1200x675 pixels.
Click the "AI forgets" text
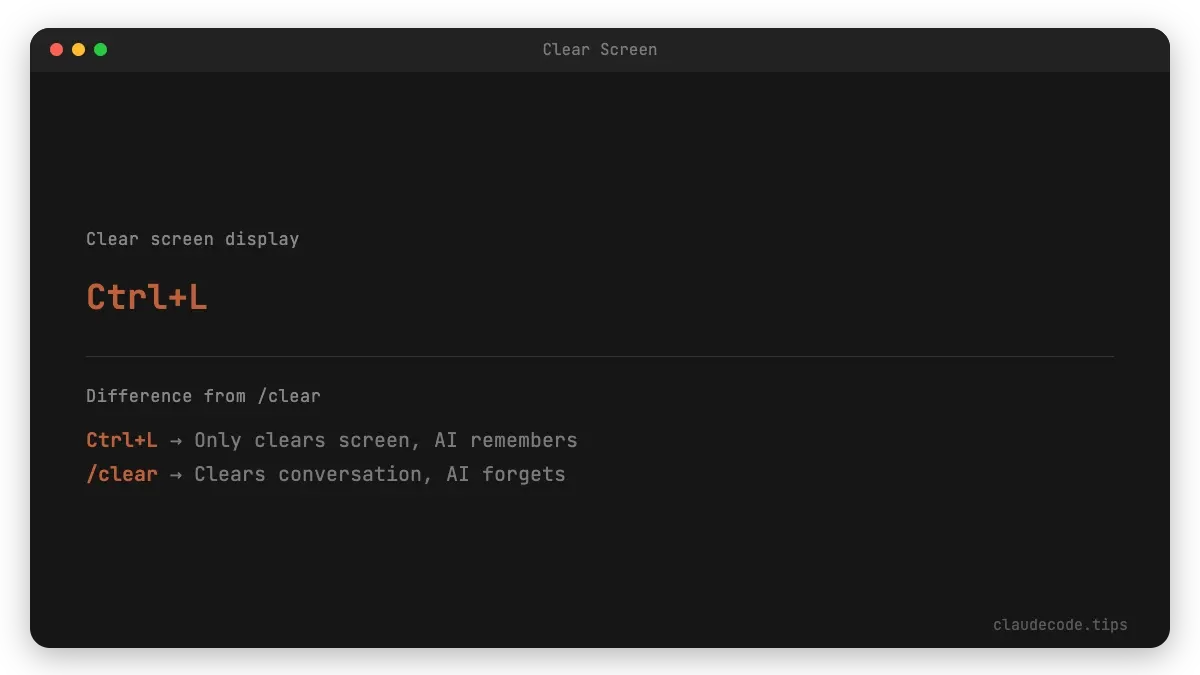point(505,474)
